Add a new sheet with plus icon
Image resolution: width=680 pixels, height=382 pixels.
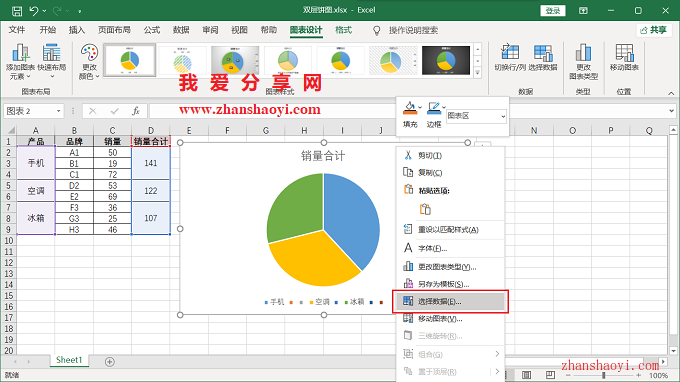(110, 362)
